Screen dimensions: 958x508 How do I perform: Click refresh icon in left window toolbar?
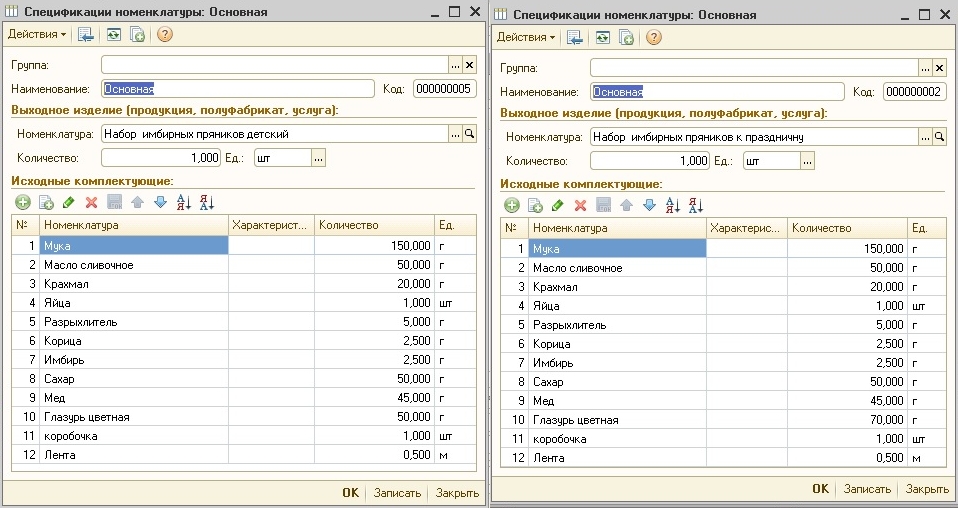tap(114, 34)
